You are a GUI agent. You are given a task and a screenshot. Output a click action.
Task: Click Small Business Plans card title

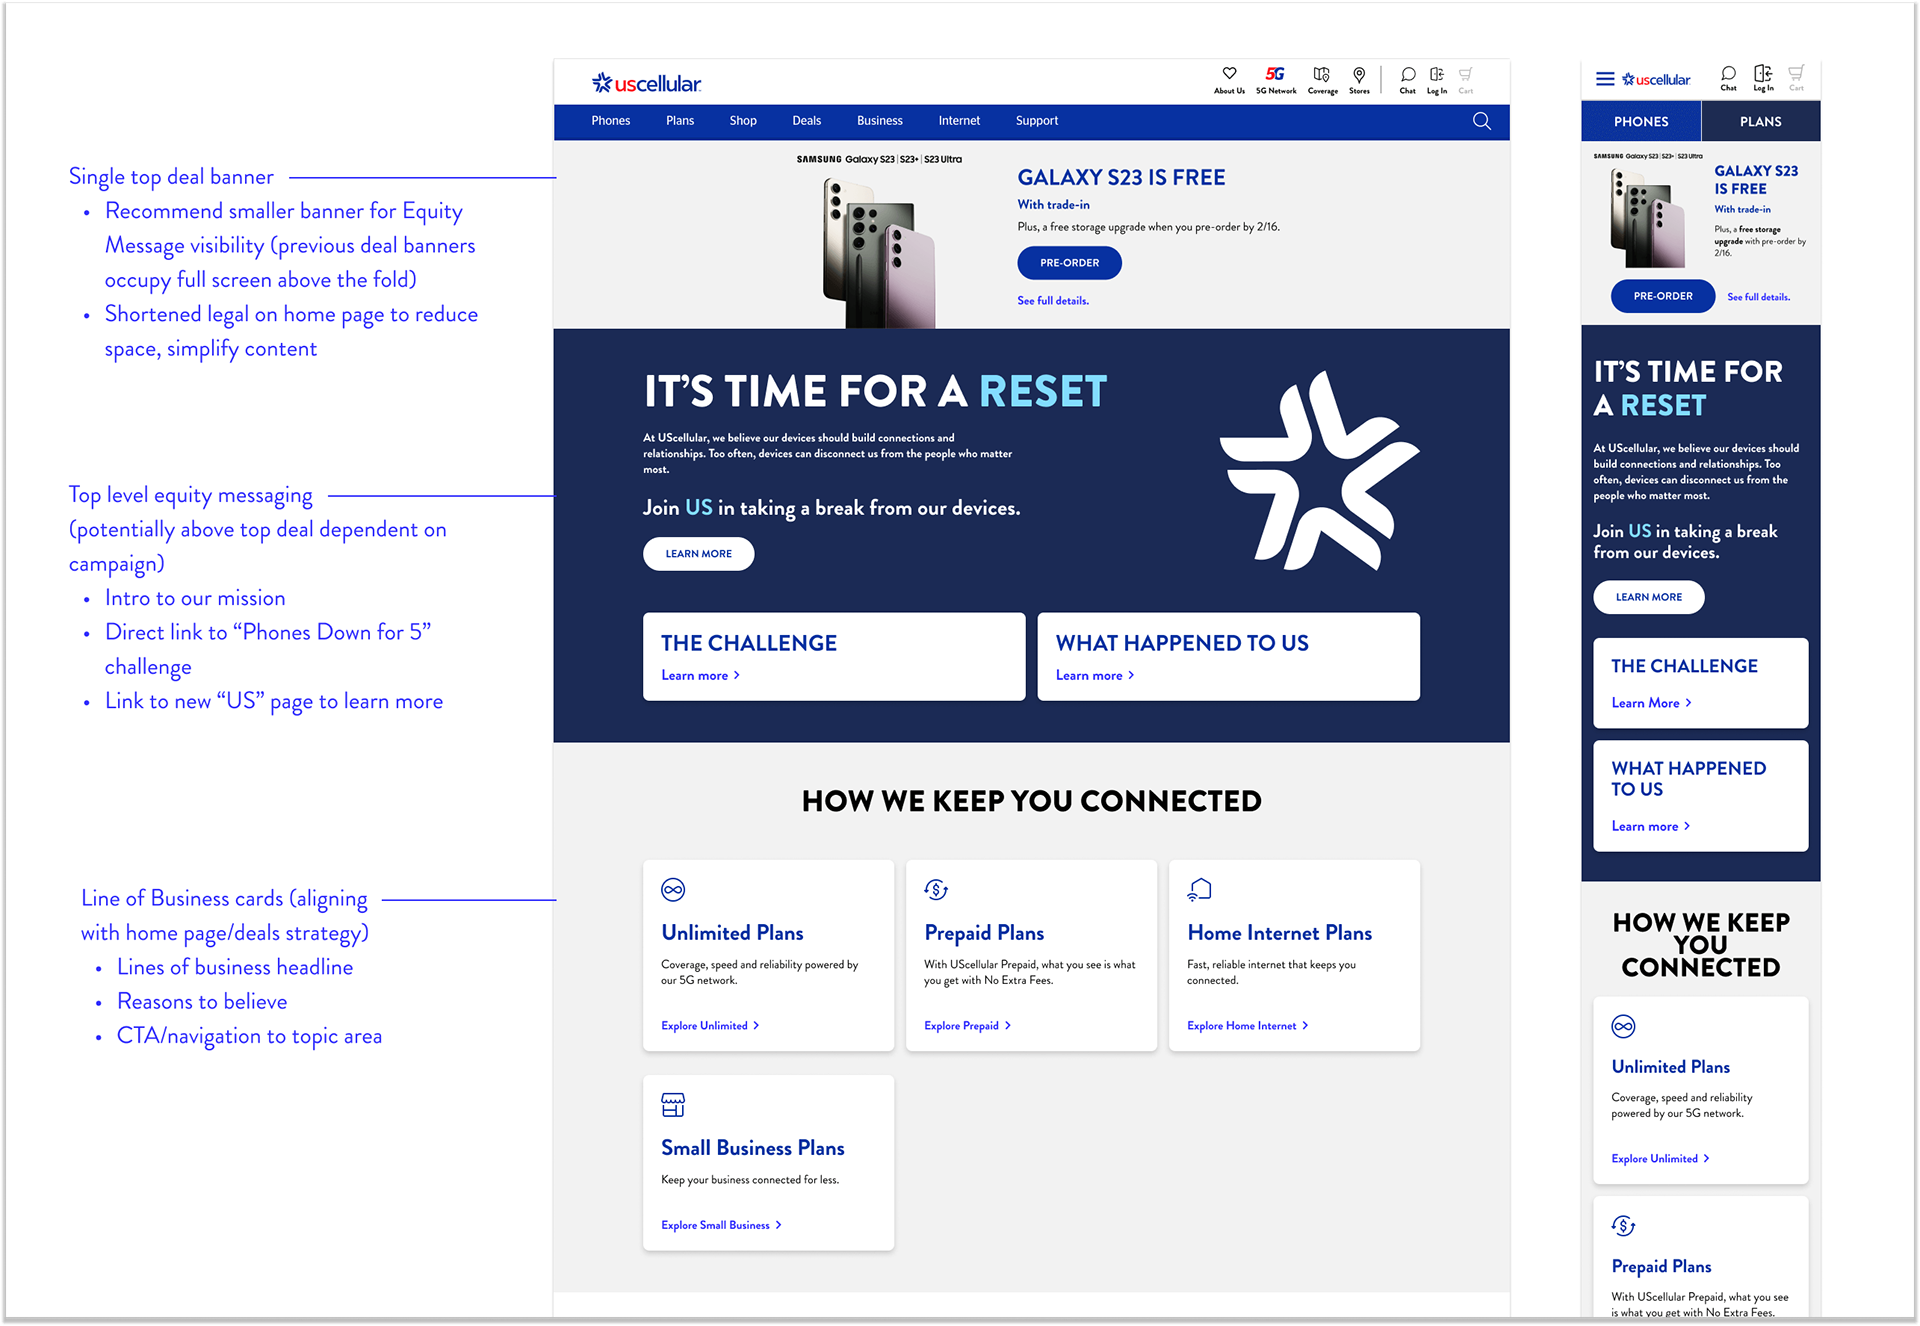[752, 1148]
